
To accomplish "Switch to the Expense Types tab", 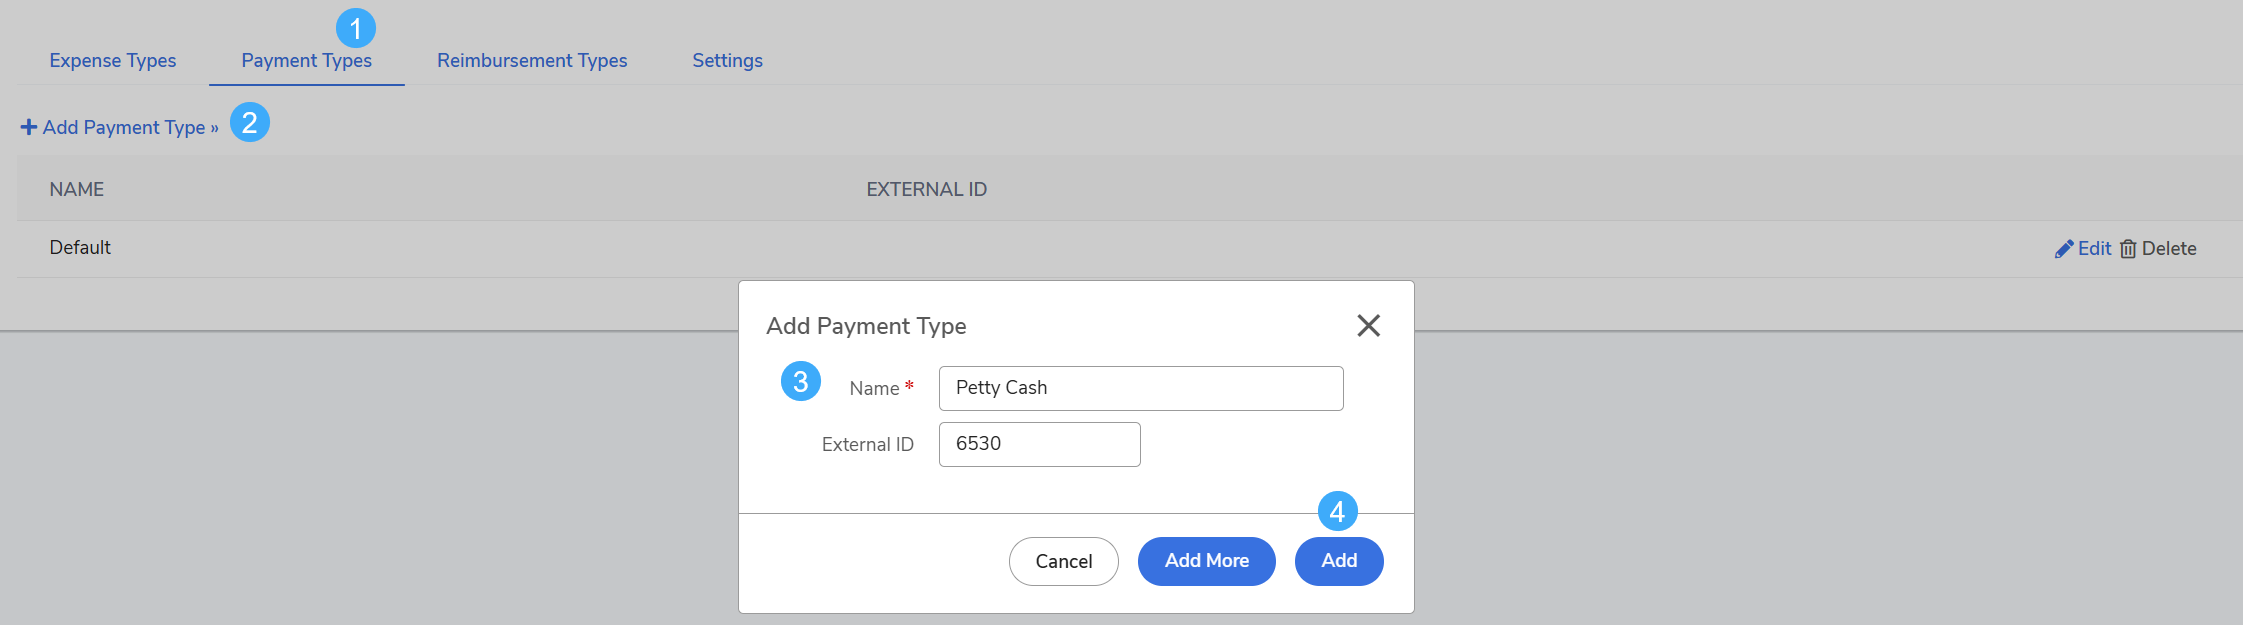I will 113,60.
